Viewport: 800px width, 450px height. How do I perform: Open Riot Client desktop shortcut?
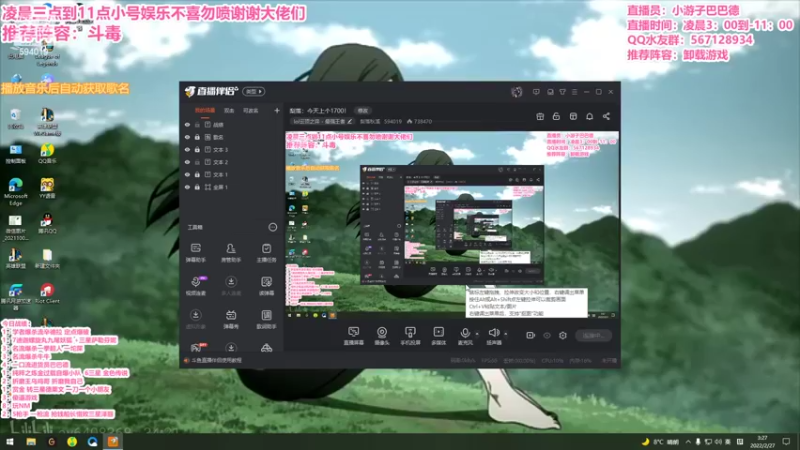[47, 294]
